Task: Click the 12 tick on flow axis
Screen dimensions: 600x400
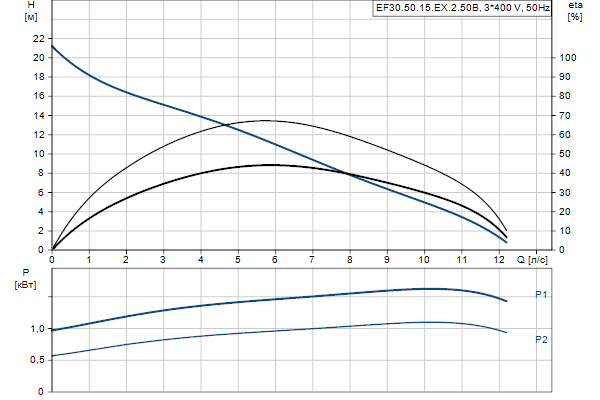Action: point(499,260)
